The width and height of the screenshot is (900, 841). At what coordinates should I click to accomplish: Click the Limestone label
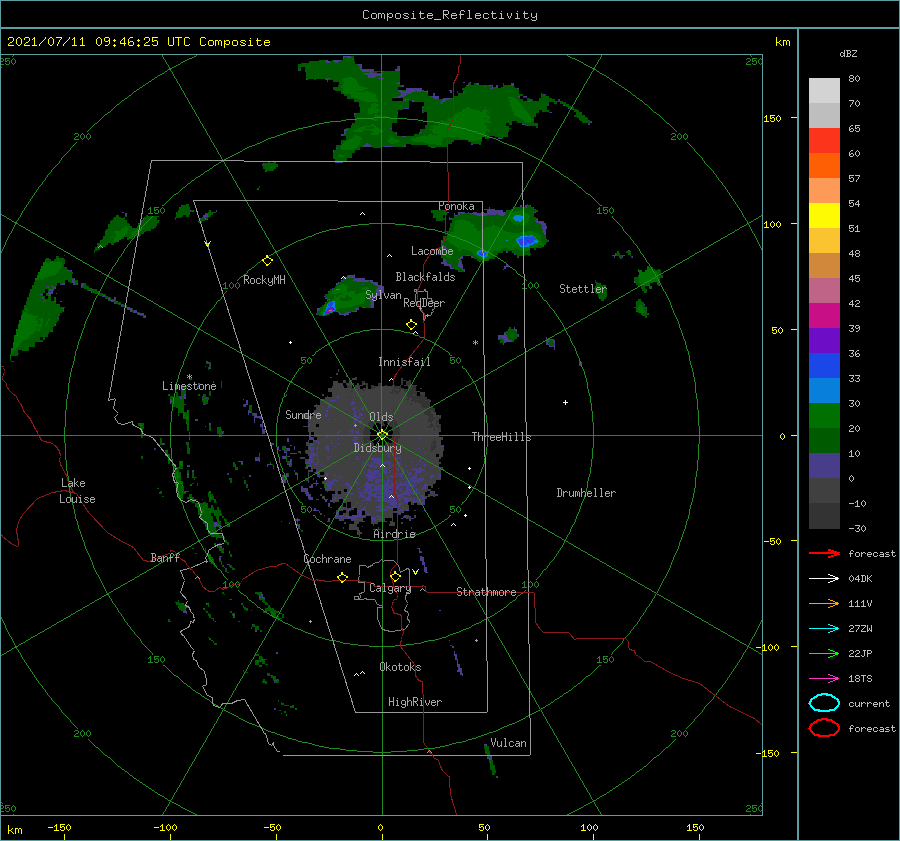[189, 386]
